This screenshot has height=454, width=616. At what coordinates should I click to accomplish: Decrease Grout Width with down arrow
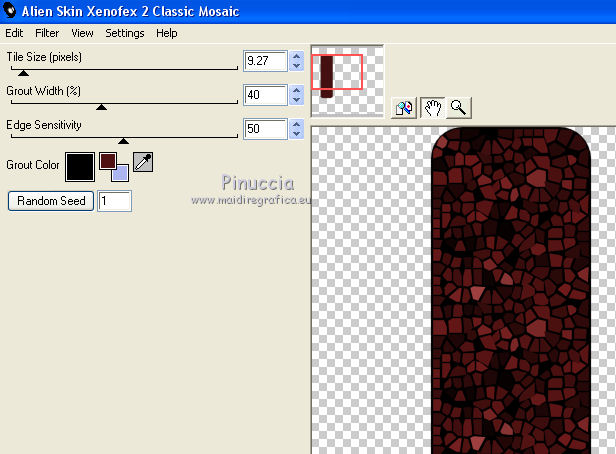(297, 100)
